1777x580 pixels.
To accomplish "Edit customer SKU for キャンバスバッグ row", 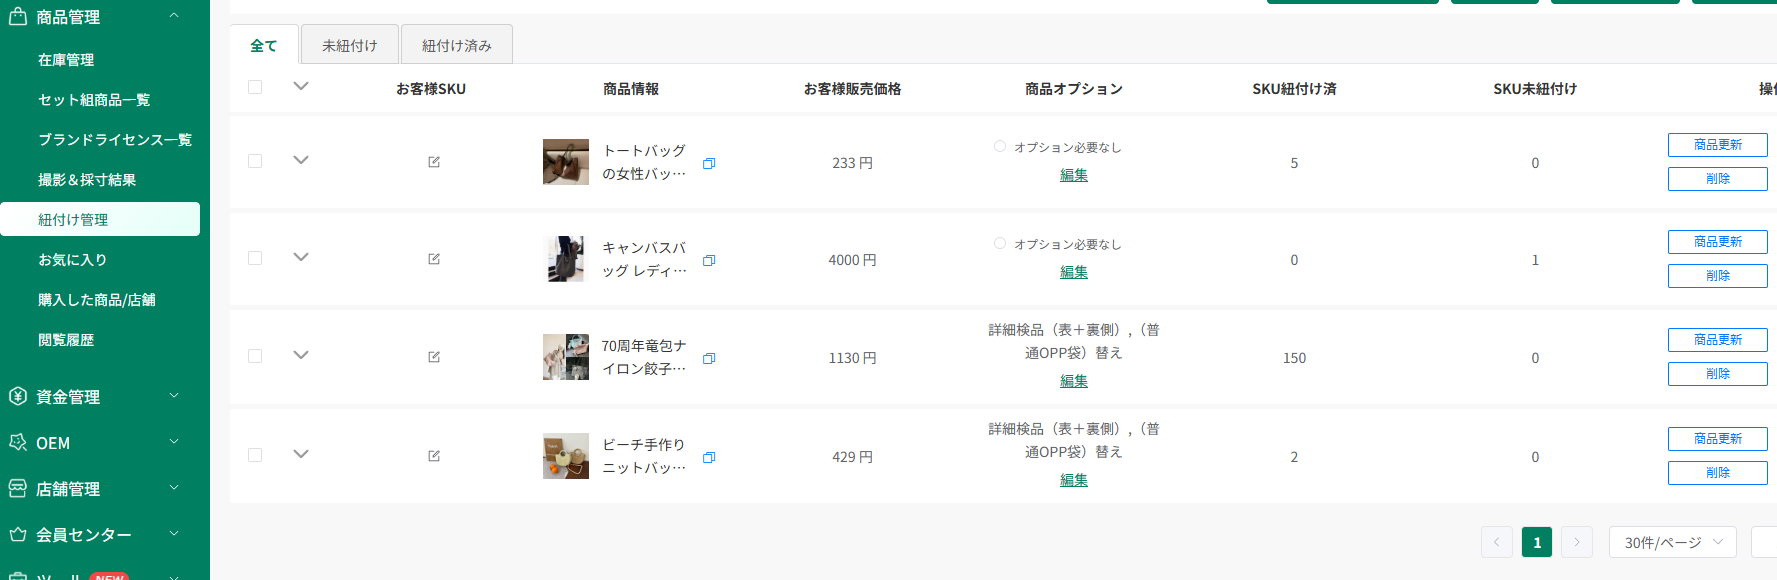I will coord(434,259).
